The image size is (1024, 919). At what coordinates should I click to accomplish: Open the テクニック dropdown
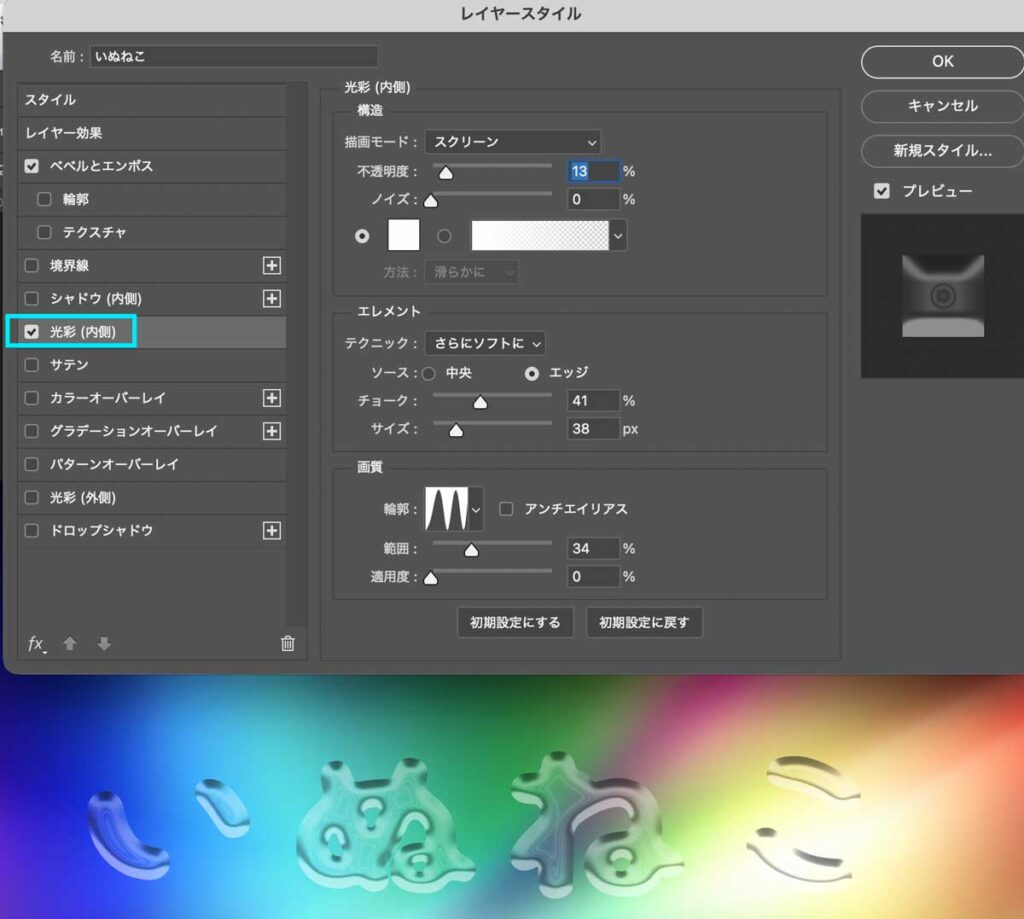(485, 342)
